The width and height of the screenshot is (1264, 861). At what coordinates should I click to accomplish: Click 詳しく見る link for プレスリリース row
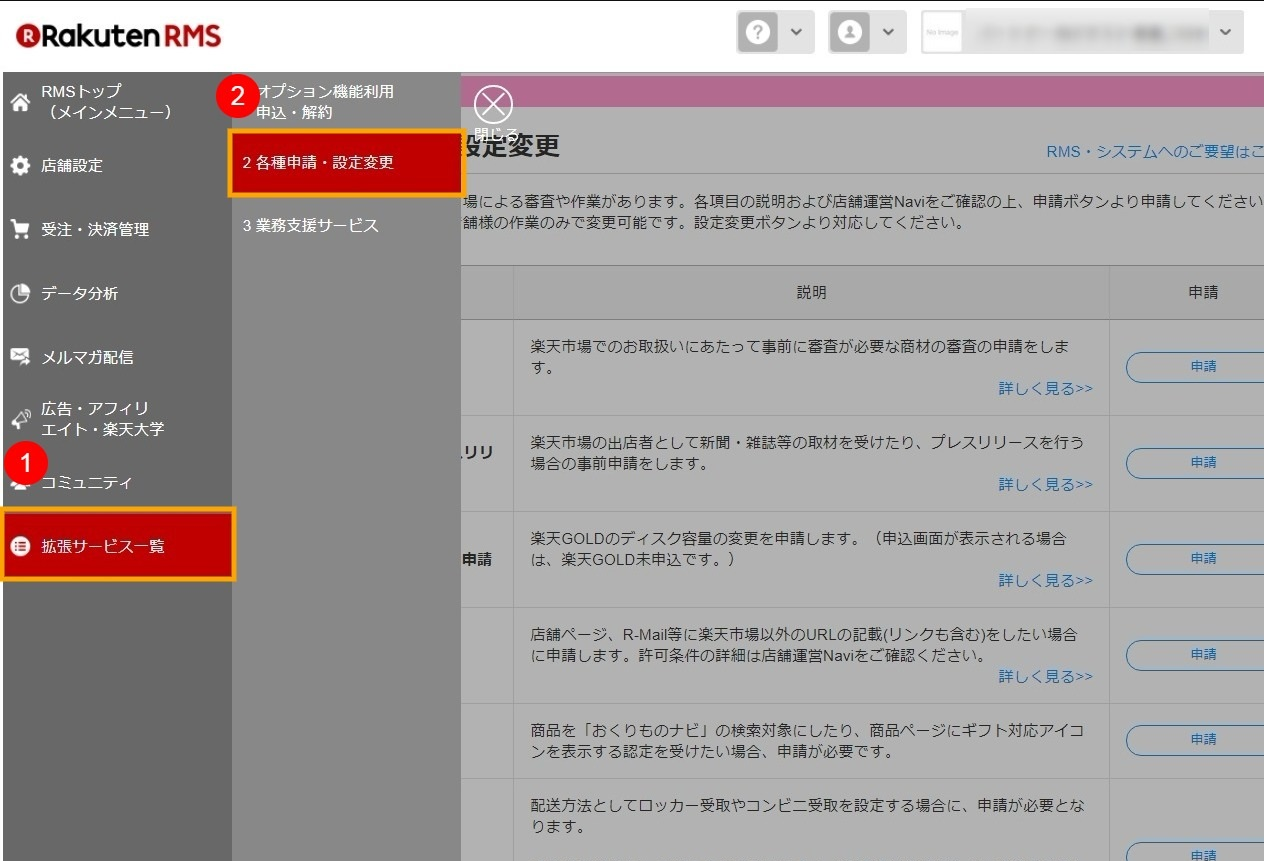[1045, 484]
